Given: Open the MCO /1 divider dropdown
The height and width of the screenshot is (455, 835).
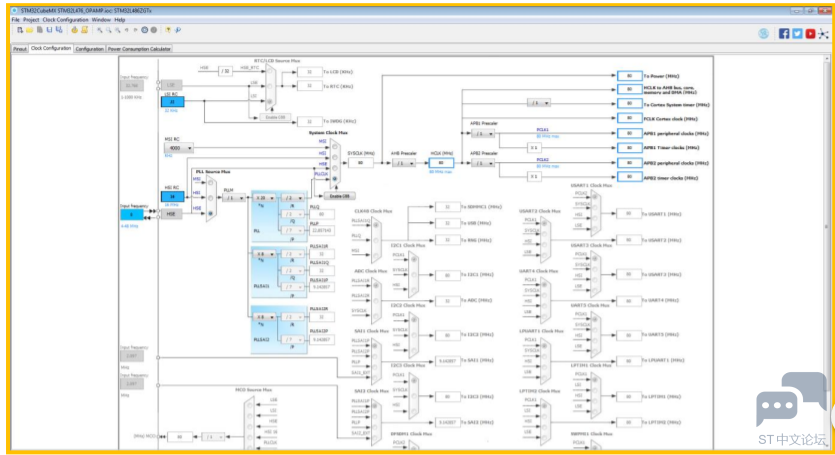Looking at the screenshot, I should tap(214, 437).
